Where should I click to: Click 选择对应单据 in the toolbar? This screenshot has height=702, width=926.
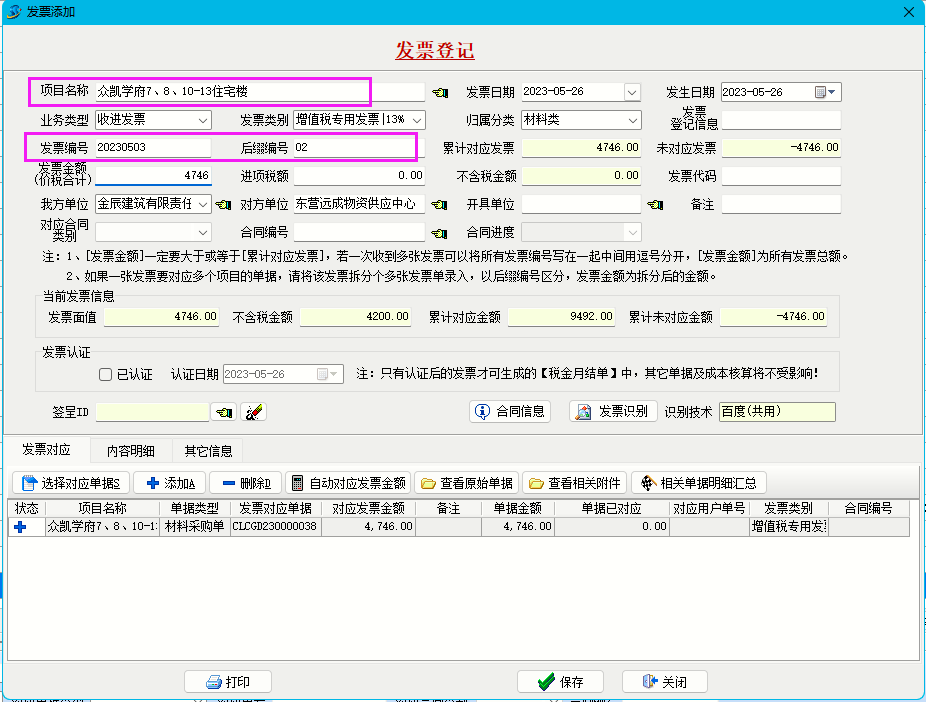(x=70, y=483)
